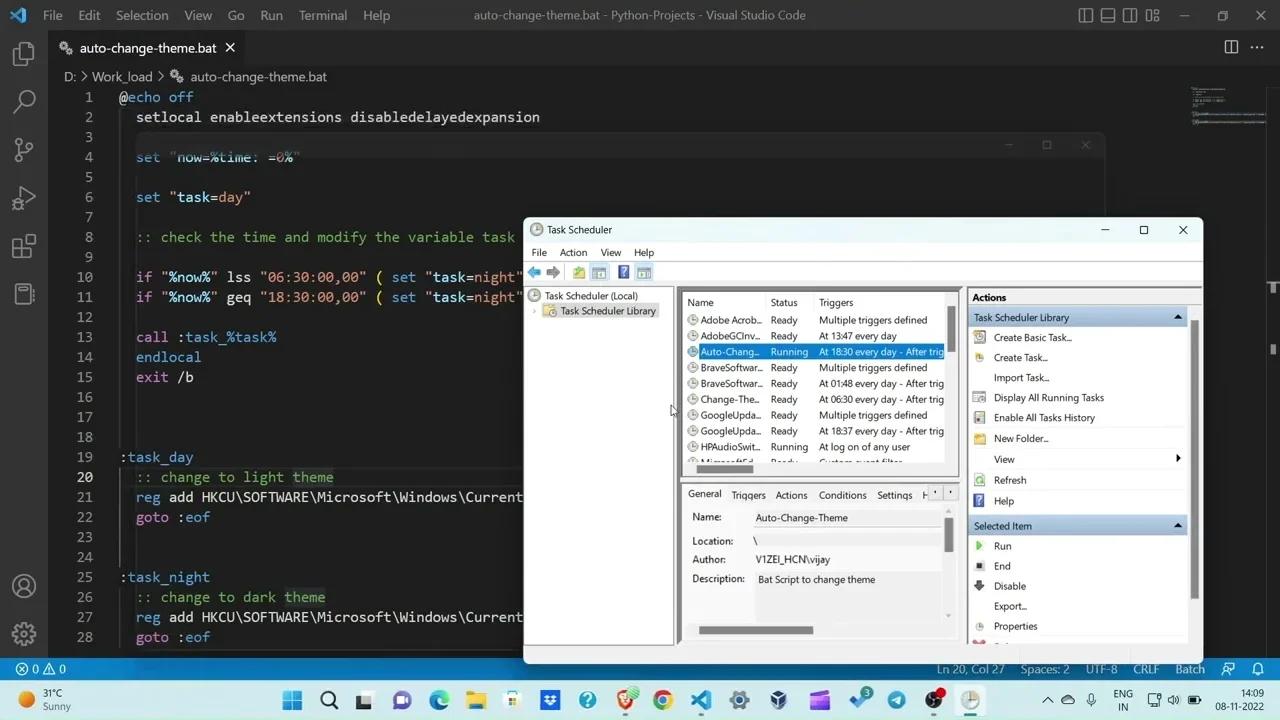Click Task Scheduler back arrow icon
Image resolution: width=1280 pixels, height=720 pixels.
[x=535, y=273]
